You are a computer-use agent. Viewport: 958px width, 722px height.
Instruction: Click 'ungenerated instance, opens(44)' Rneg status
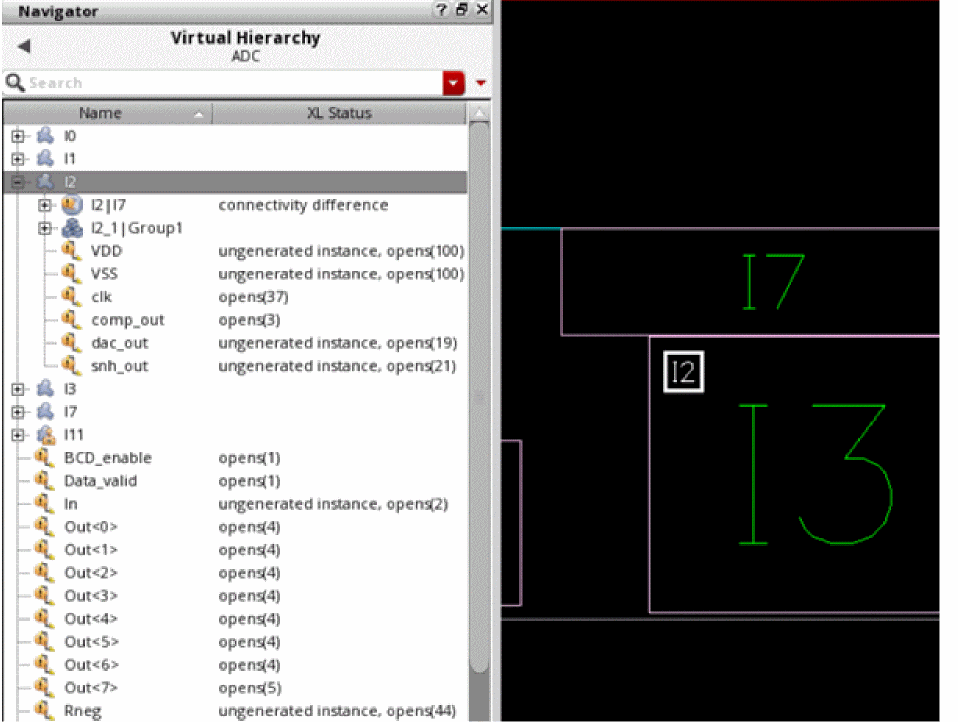coord(337,712)
